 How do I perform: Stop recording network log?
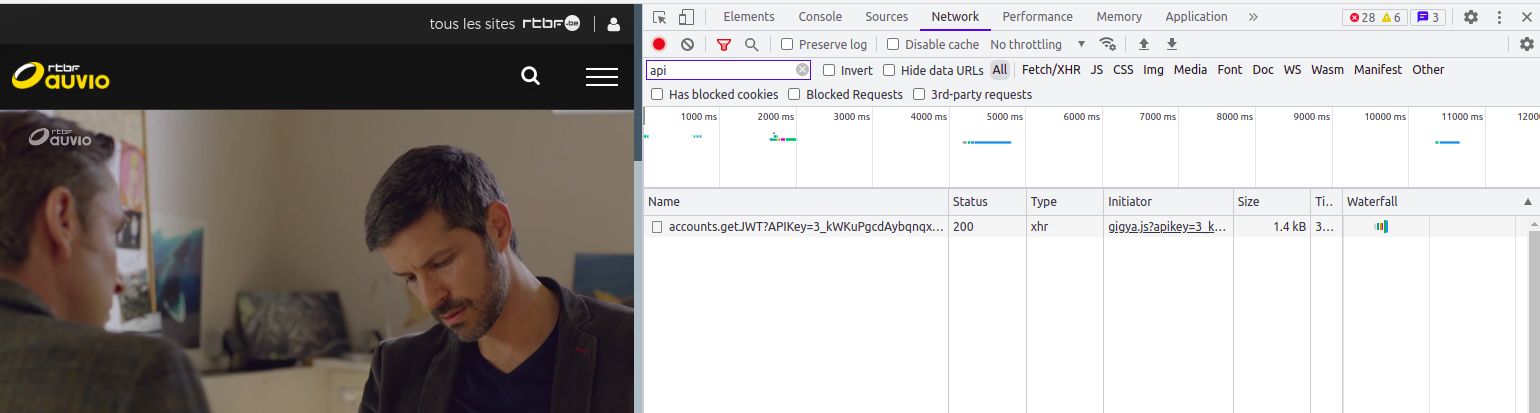click(659, 44)
